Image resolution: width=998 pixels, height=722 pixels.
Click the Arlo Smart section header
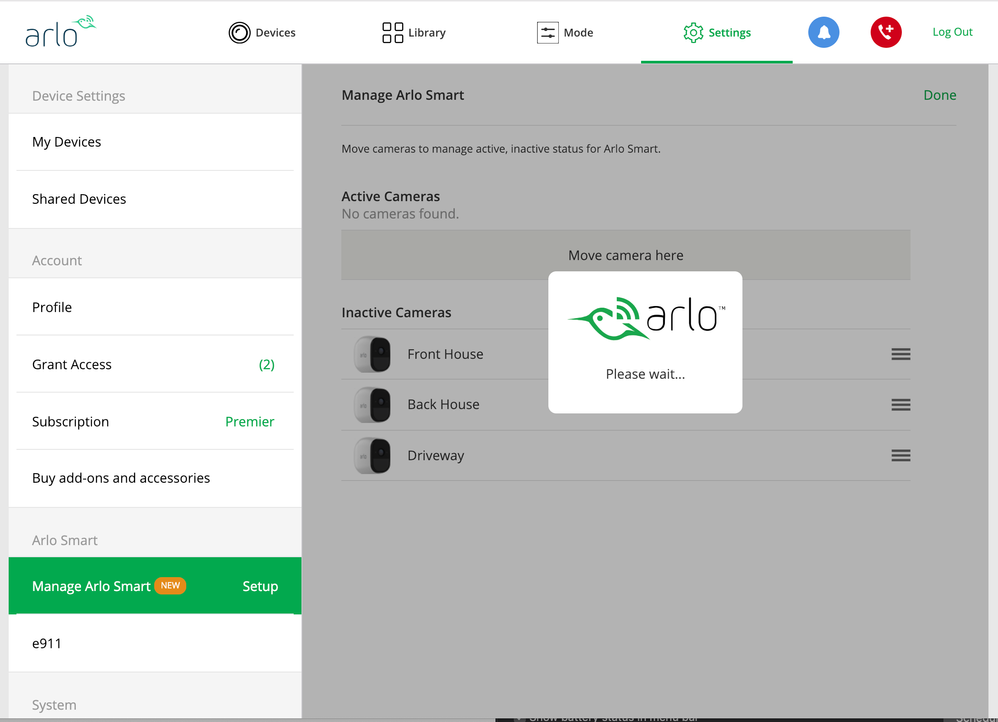tap(64, 540)
